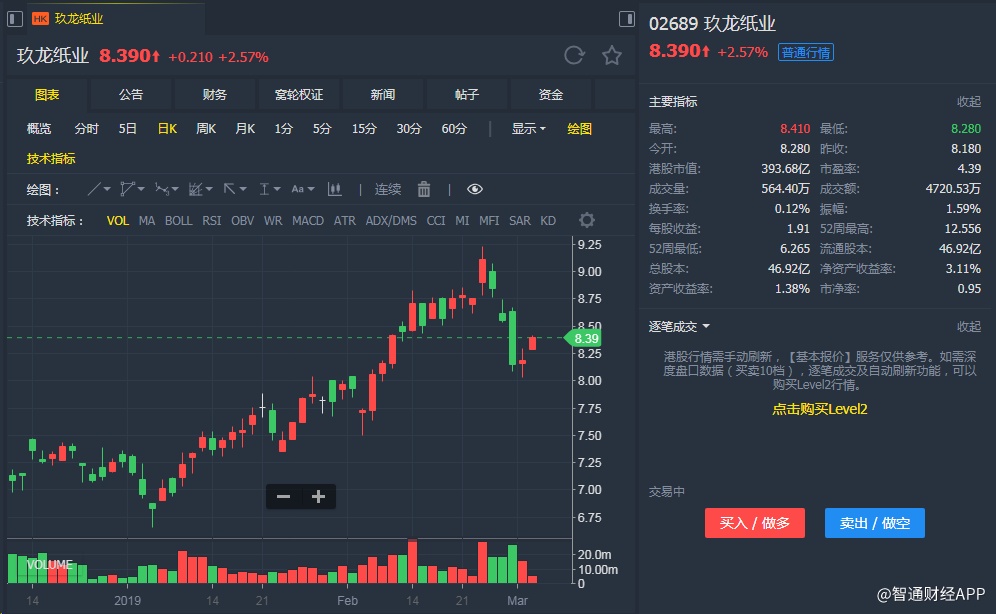996x614 pixels.
Task: Collapse the 主要指标 section with 收起
Action: [968, 101]
